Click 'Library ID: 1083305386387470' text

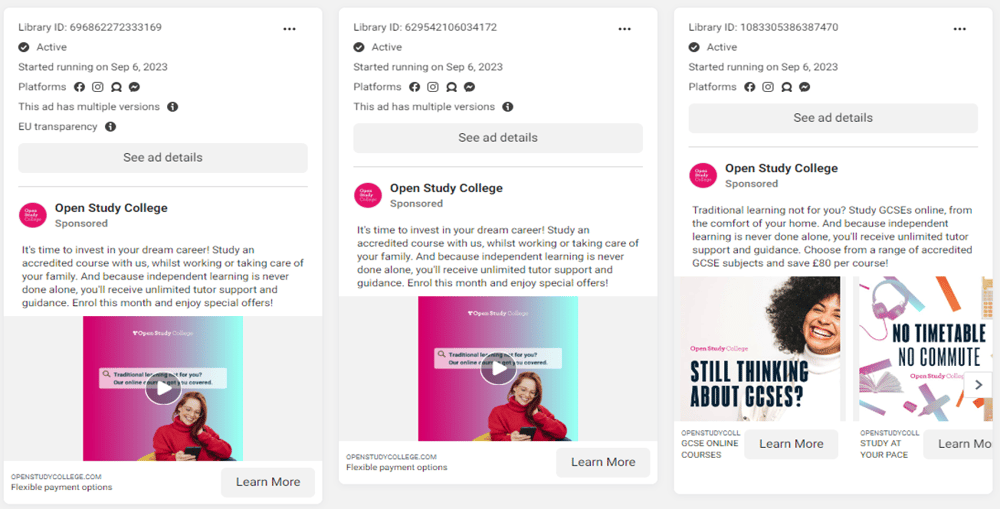pos(763,27)
